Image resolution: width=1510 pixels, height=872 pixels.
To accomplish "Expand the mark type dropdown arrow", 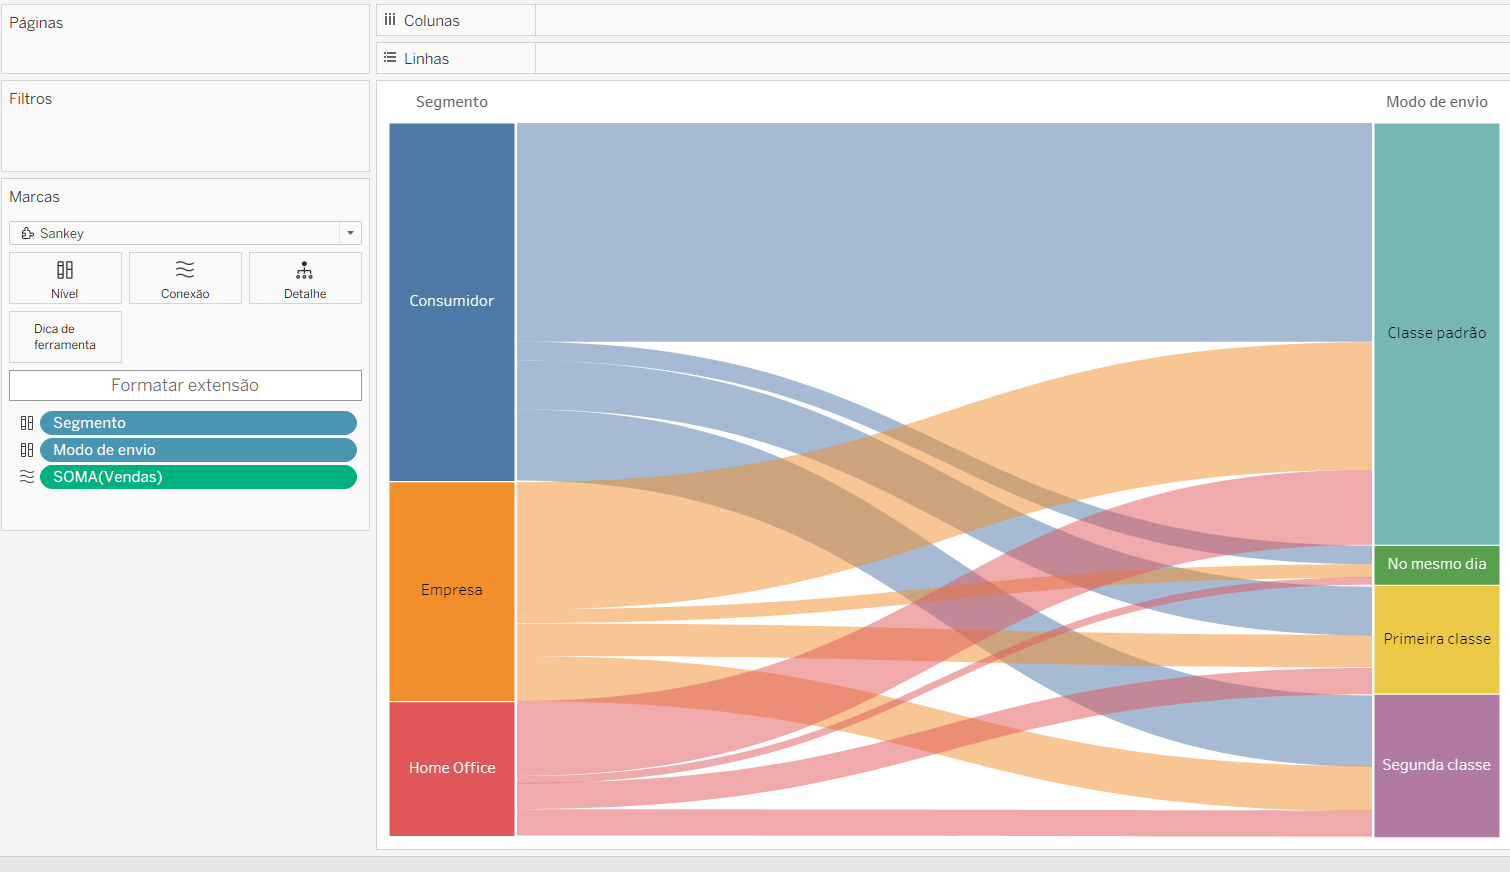I will pos(350,233).
